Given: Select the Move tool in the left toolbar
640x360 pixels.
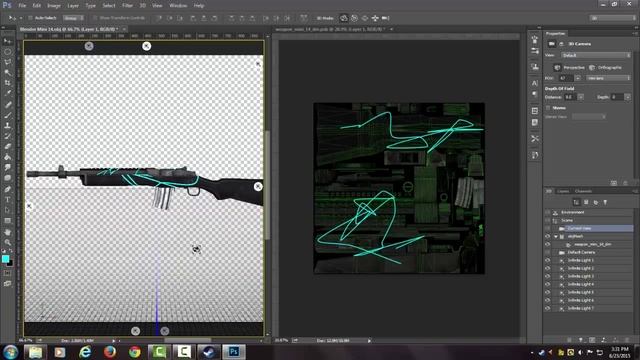Looking at the screenshot, I should [x=7, y=41].
